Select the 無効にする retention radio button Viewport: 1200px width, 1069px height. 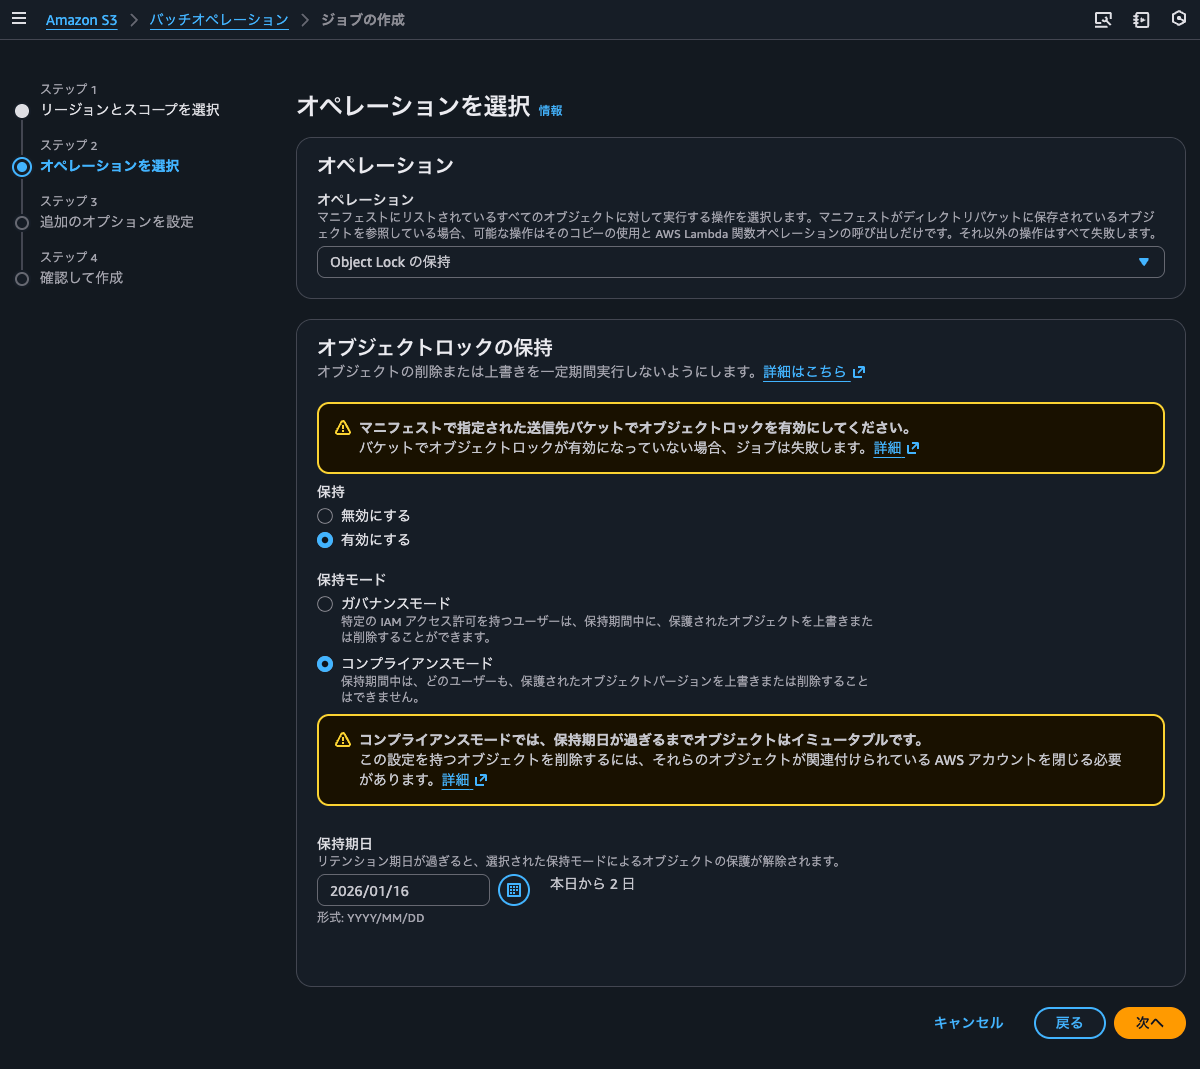324,515
